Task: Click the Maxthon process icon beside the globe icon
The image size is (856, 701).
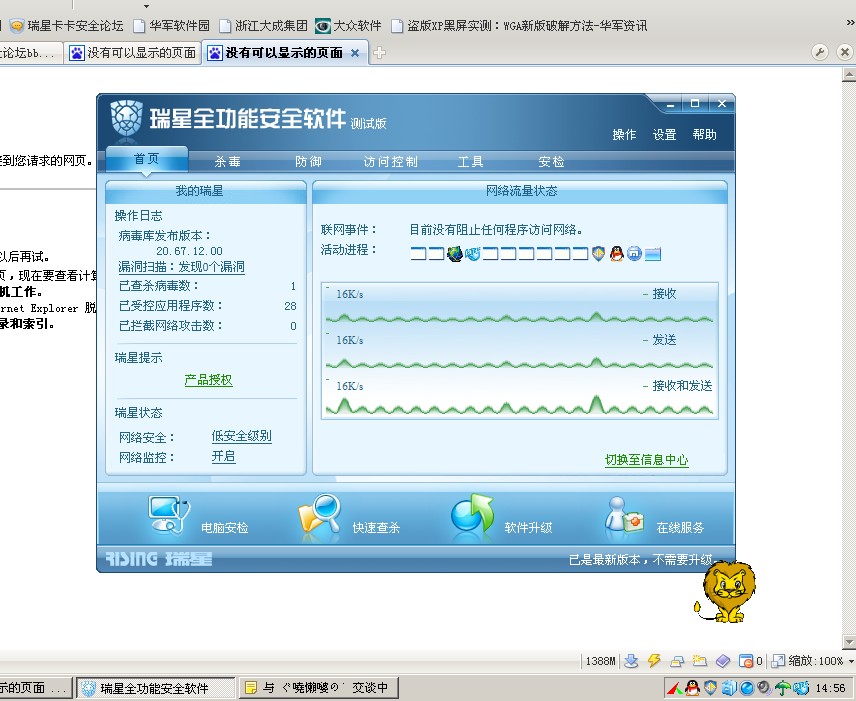Action: (x=472, y=253)
